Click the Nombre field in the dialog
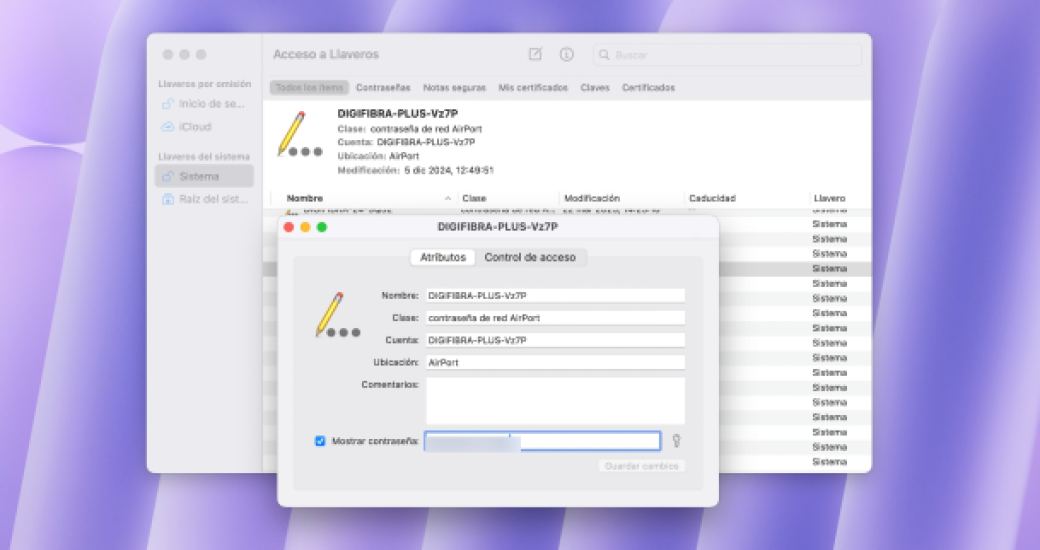Image resolution: width=1040 pixels, height=550 pixels. [x=555, y=296]
